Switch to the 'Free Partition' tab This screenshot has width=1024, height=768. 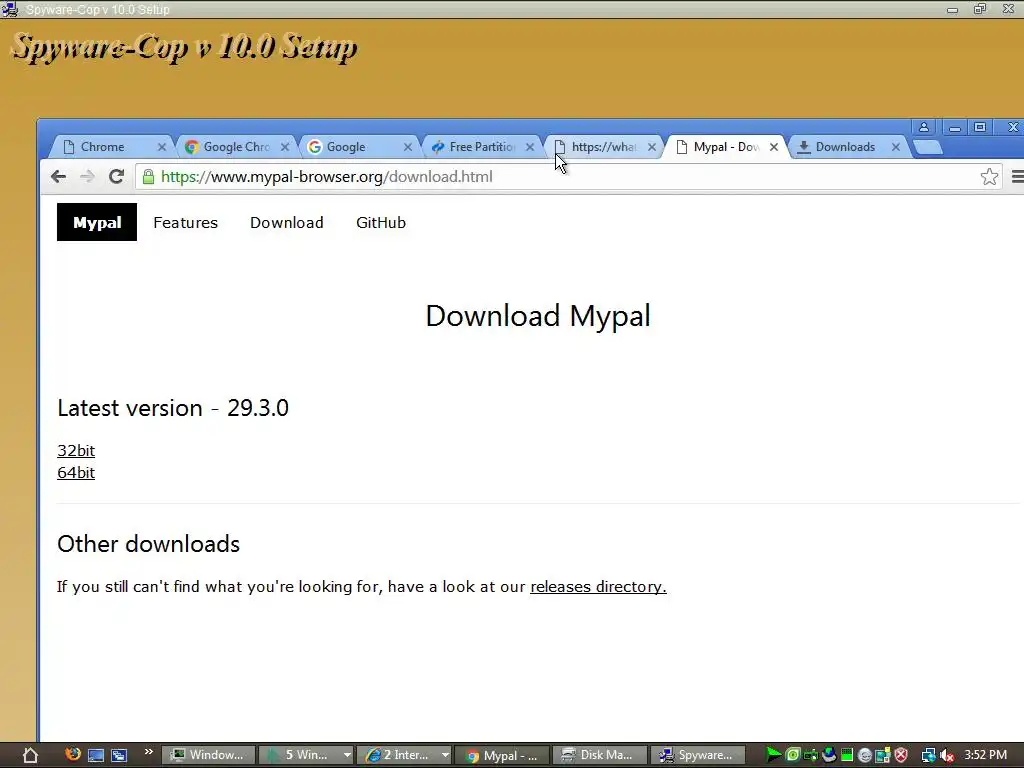(x=482, y=147)
